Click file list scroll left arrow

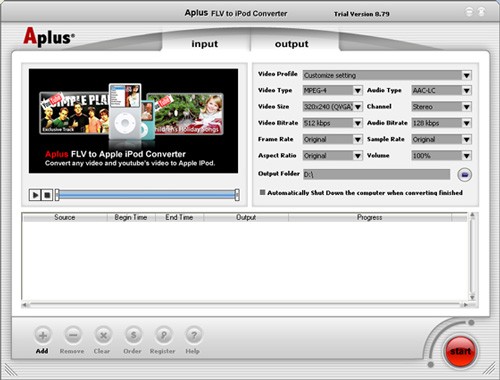coord(24,305)
